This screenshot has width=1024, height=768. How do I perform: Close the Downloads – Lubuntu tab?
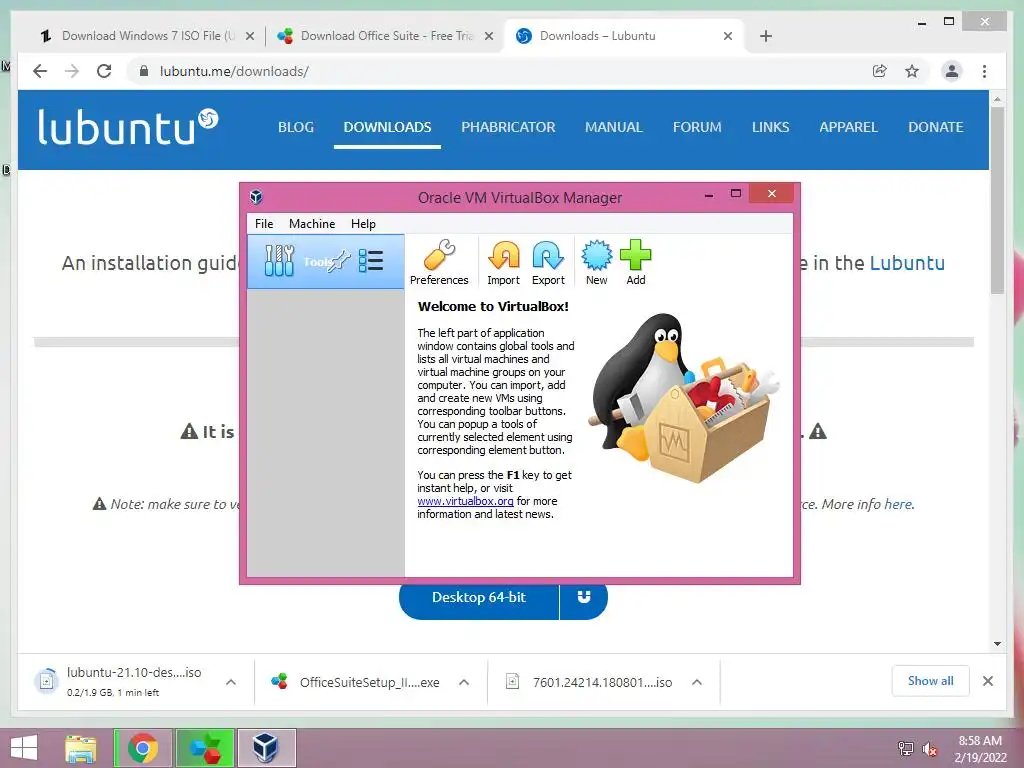click(x=728, y=36)
